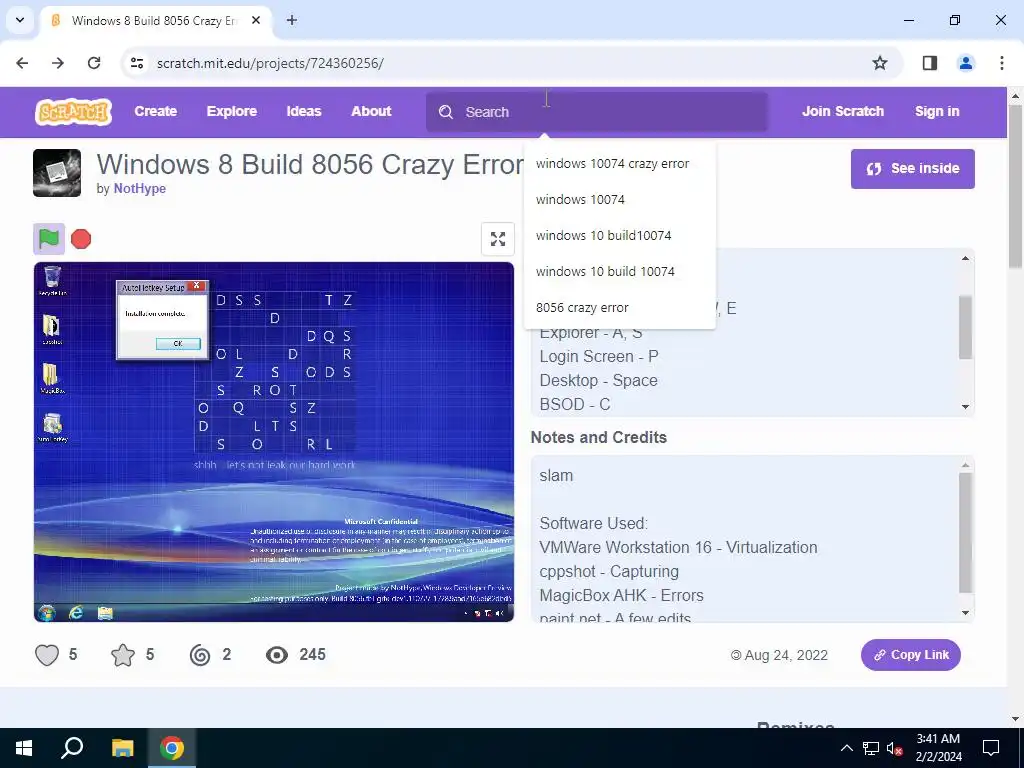Click the remix spiral icon
The height and width of the screenshot is (768, 1024).
[x=200, y=655]
